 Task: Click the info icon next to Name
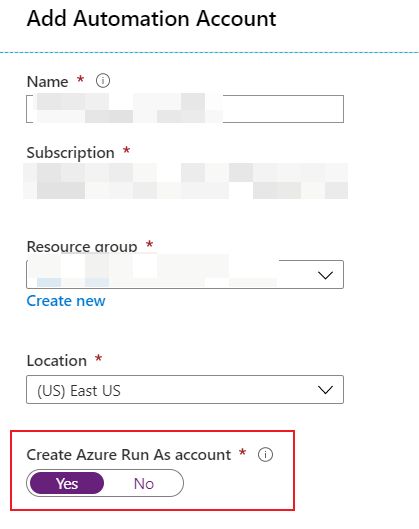(103, 81)
